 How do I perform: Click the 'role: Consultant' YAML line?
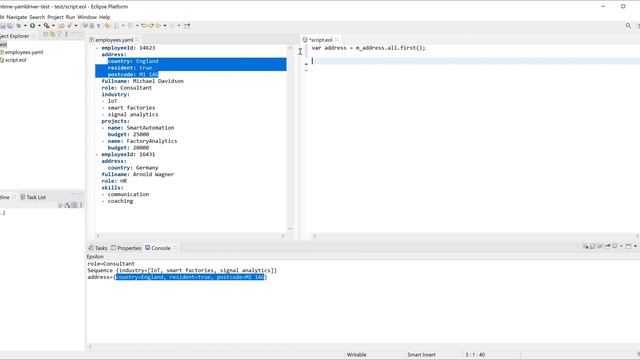127,88
